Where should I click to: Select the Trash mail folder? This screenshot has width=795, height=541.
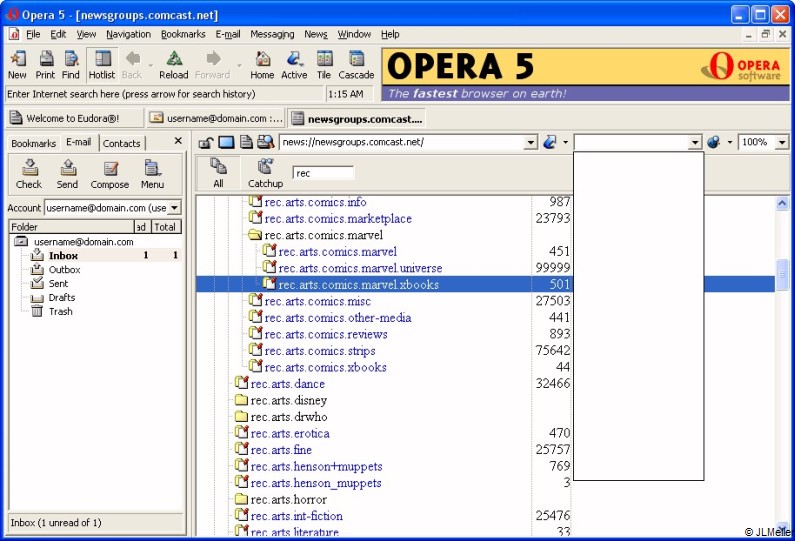pyautogui.click(x=61, y=311)
